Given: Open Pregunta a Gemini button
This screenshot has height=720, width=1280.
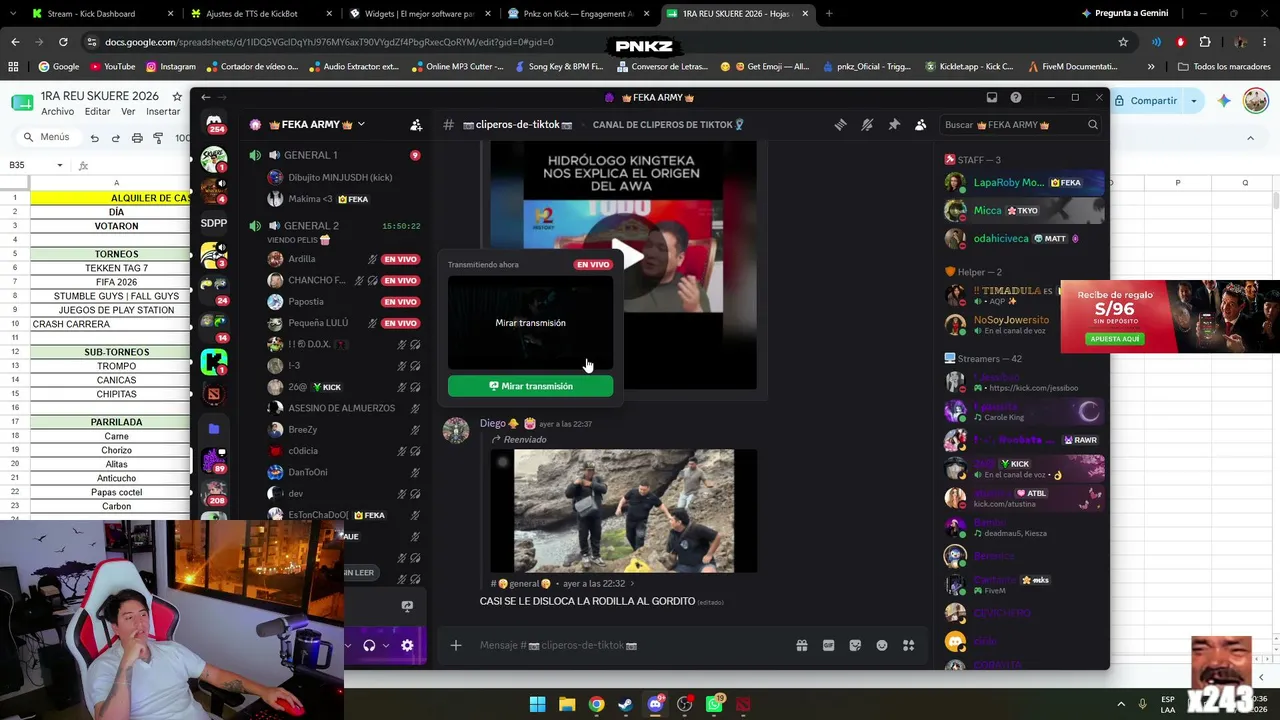Looking at the screenshot, I should pos(1123,14).
